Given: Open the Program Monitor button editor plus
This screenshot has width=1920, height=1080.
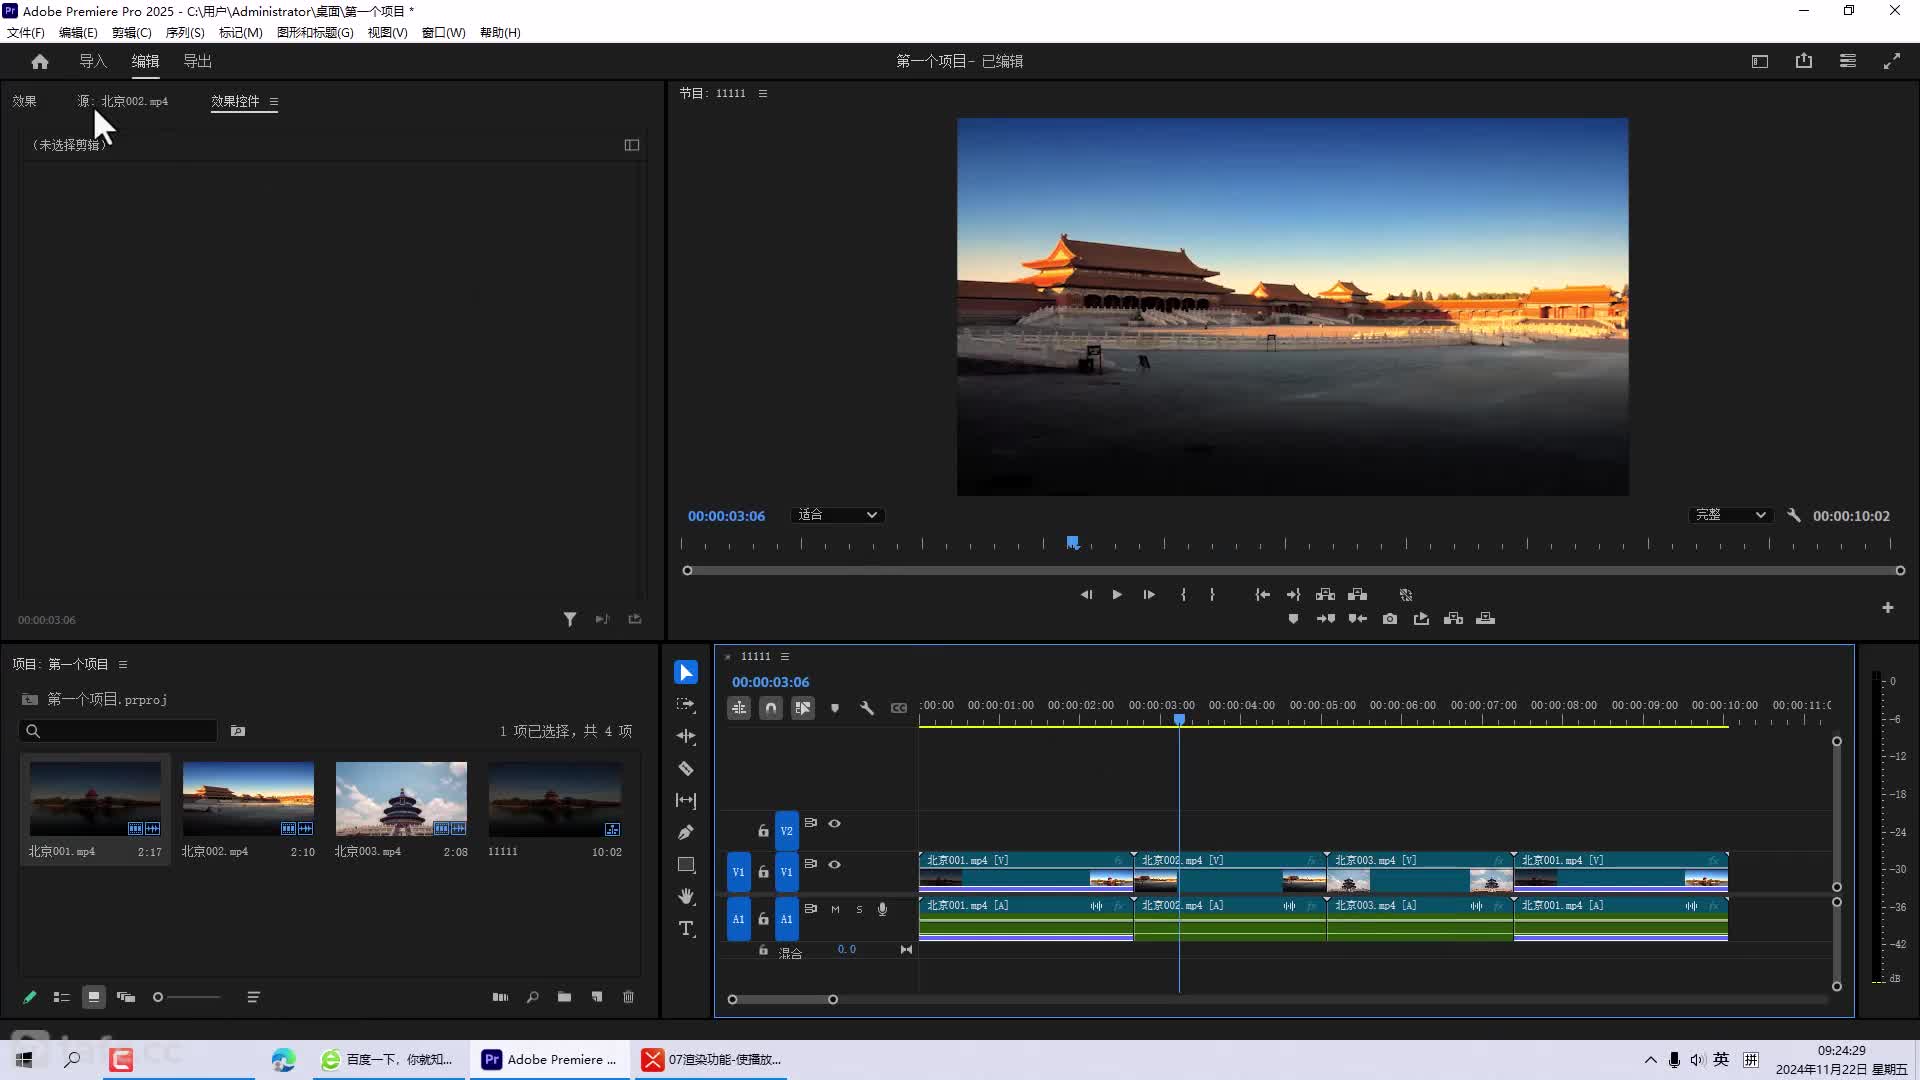Looking at the screenshot, I should pyautogui.click(x=1888, y=607).
